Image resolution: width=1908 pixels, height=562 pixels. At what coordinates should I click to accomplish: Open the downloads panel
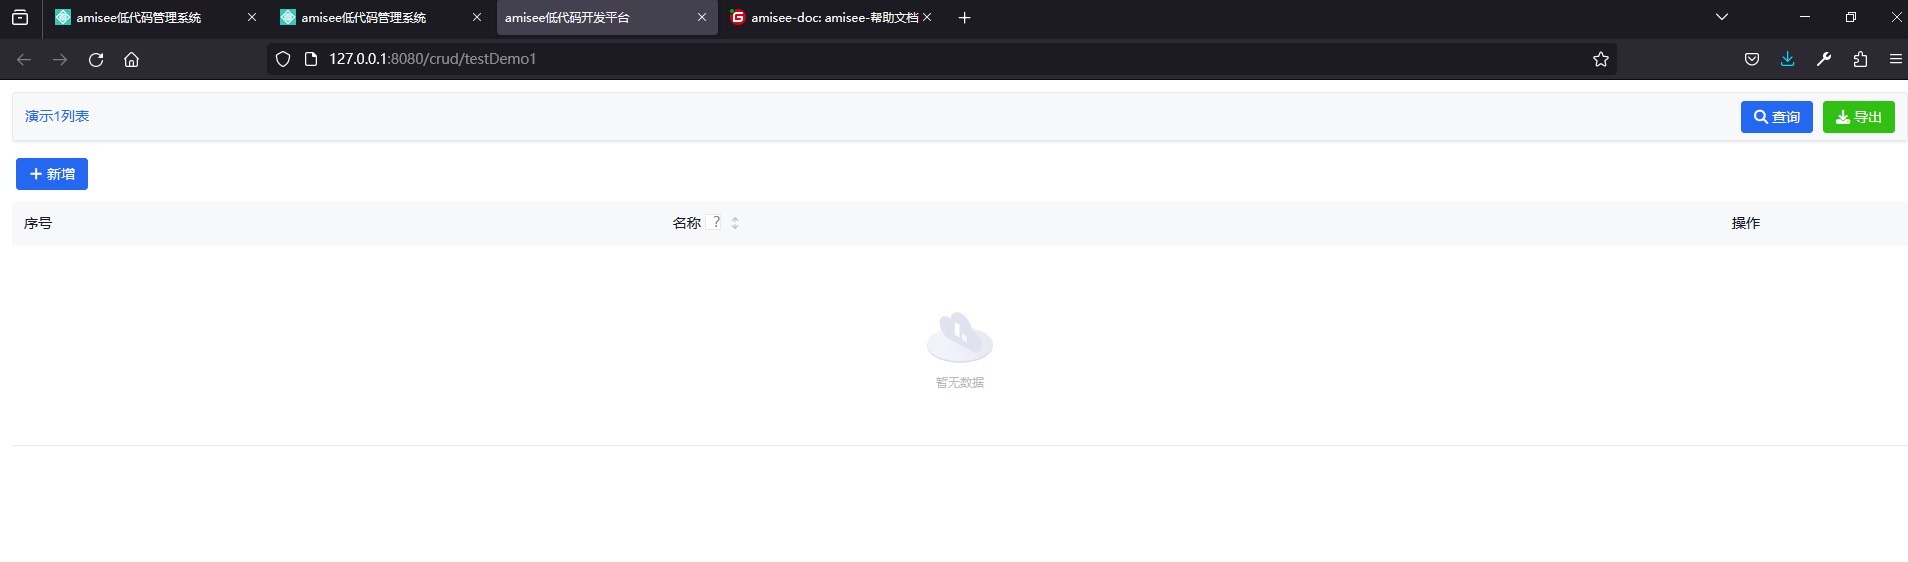1787,59
